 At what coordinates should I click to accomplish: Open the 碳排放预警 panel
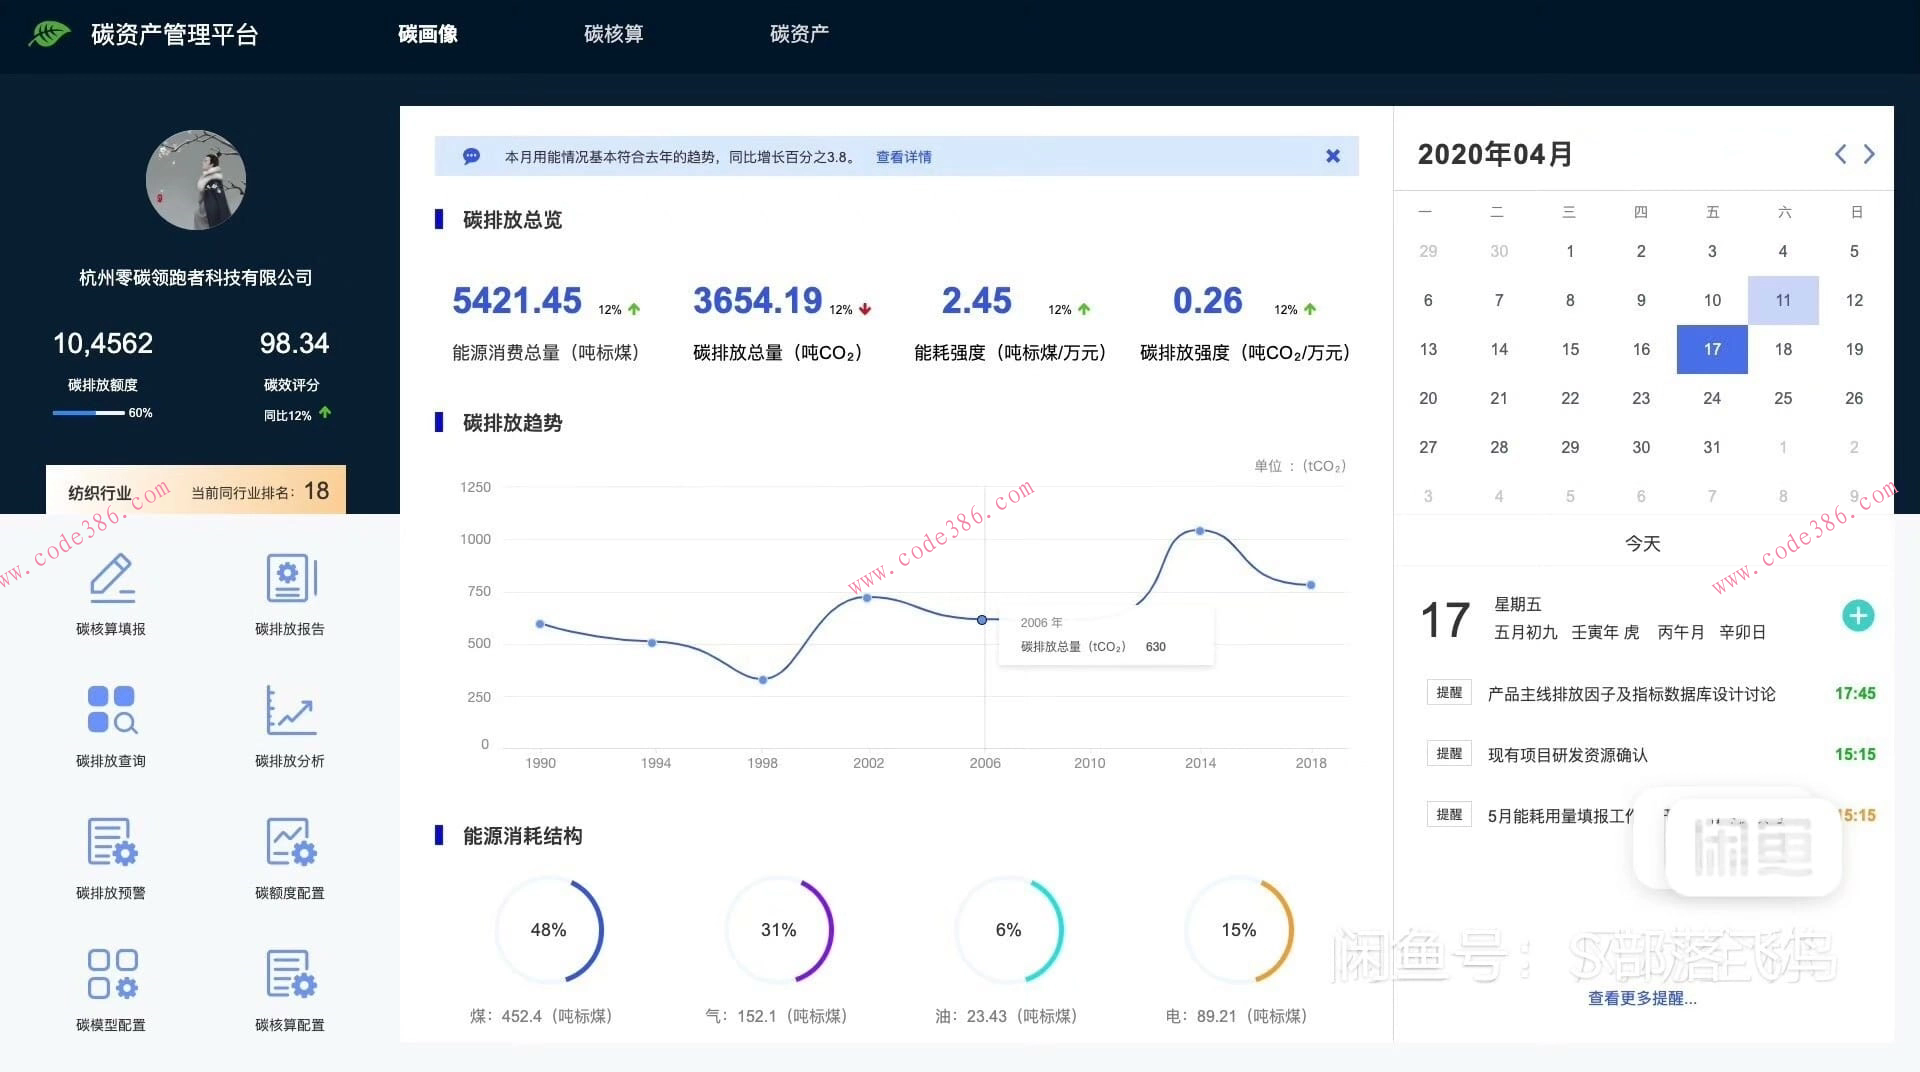111,857
